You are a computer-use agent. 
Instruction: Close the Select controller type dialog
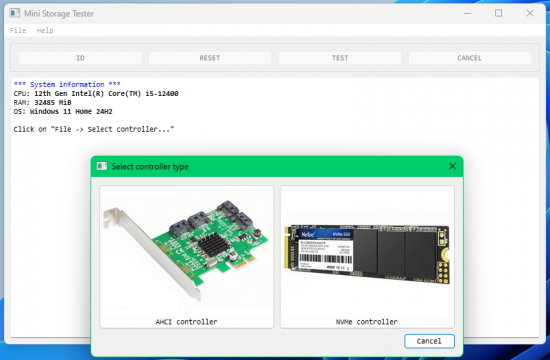452,166
